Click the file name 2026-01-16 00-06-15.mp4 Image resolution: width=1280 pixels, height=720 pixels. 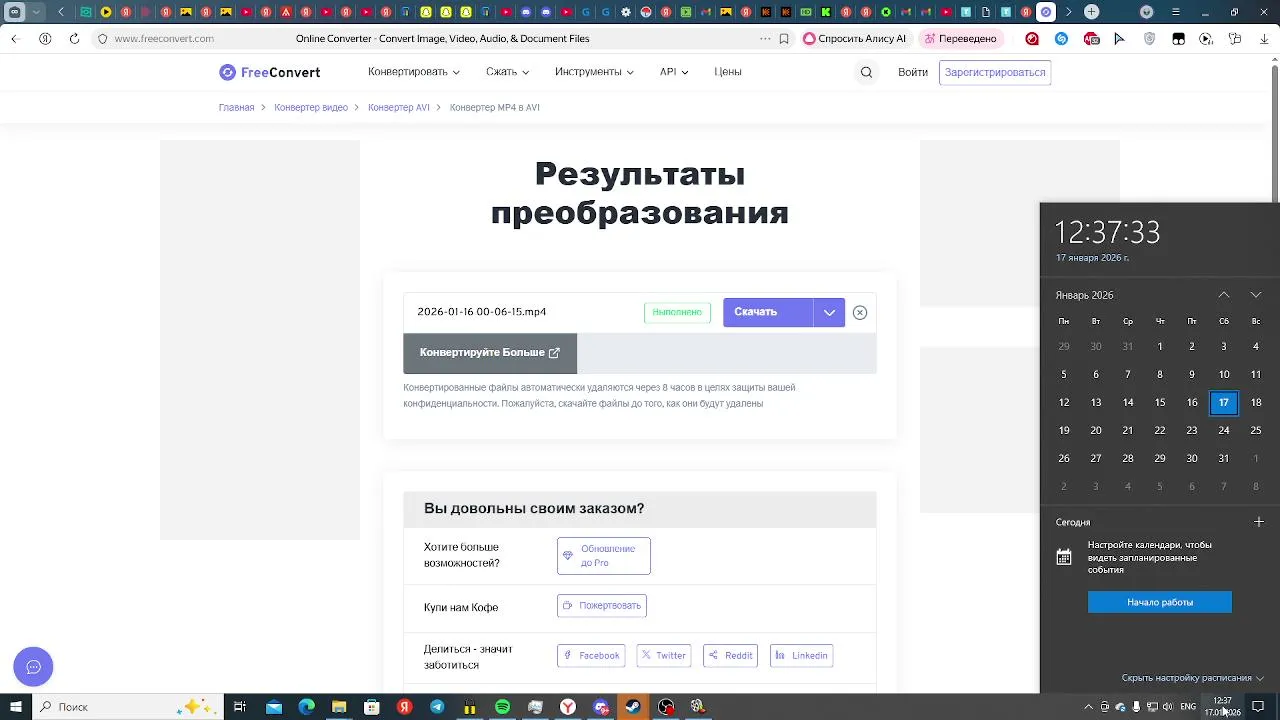tap(482, 312)
